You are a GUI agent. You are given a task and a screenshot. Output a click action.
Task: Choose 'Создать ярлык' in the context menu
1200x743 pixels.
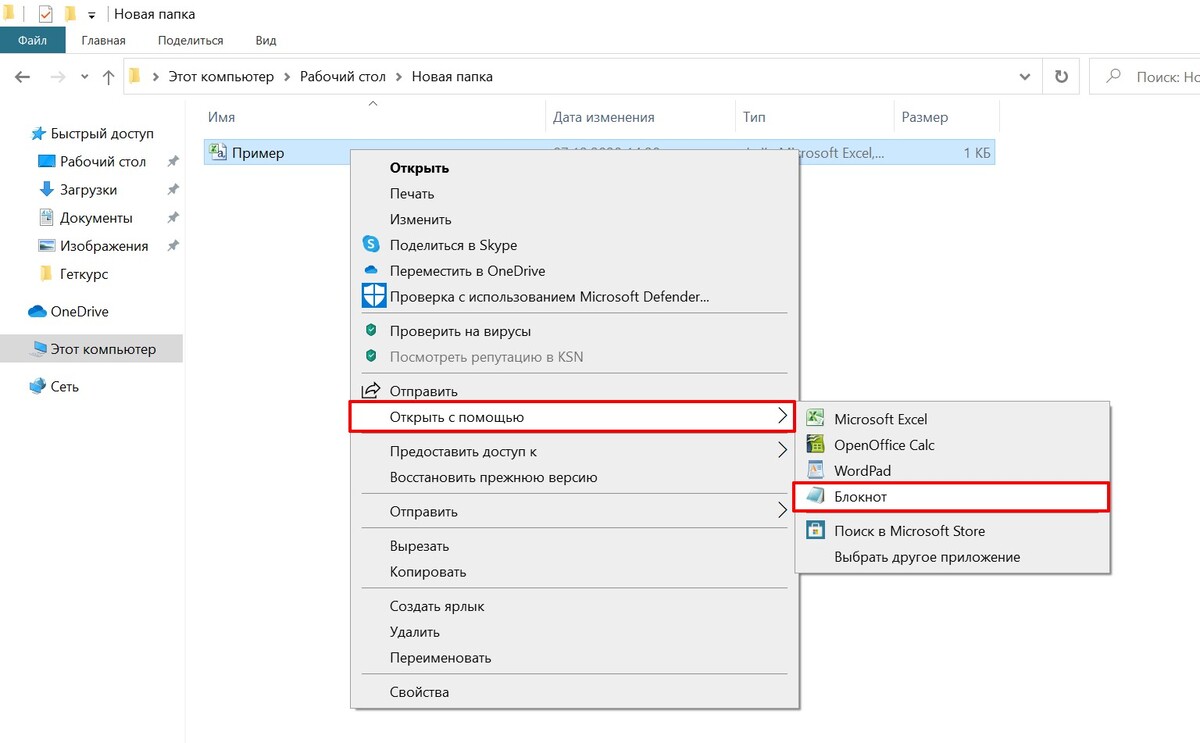[x=437, y=606]
